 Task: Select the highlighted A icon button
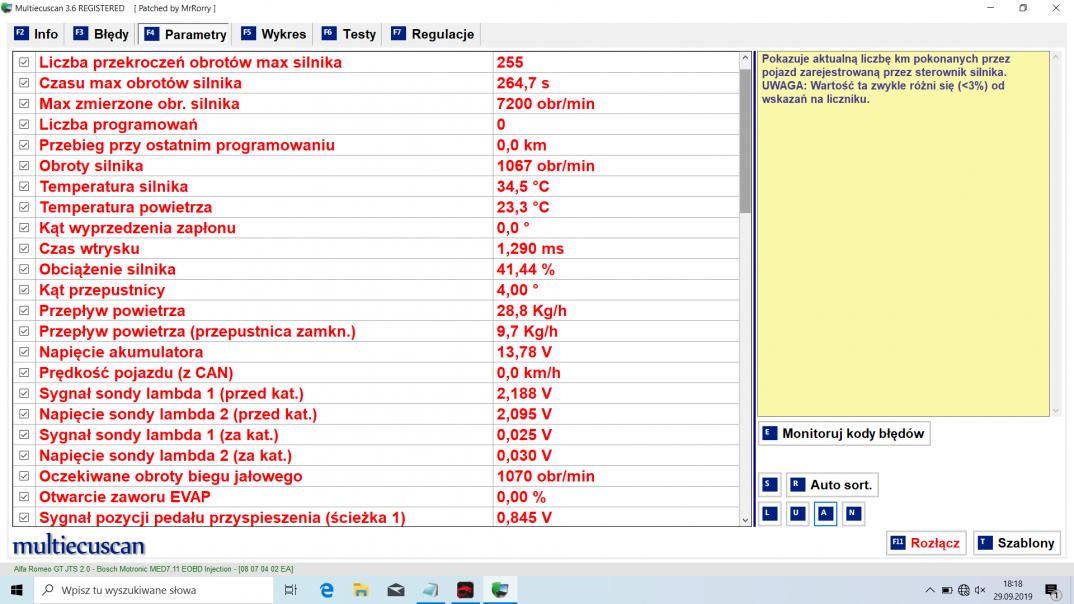pyautogui.click(x=825, y=514)
